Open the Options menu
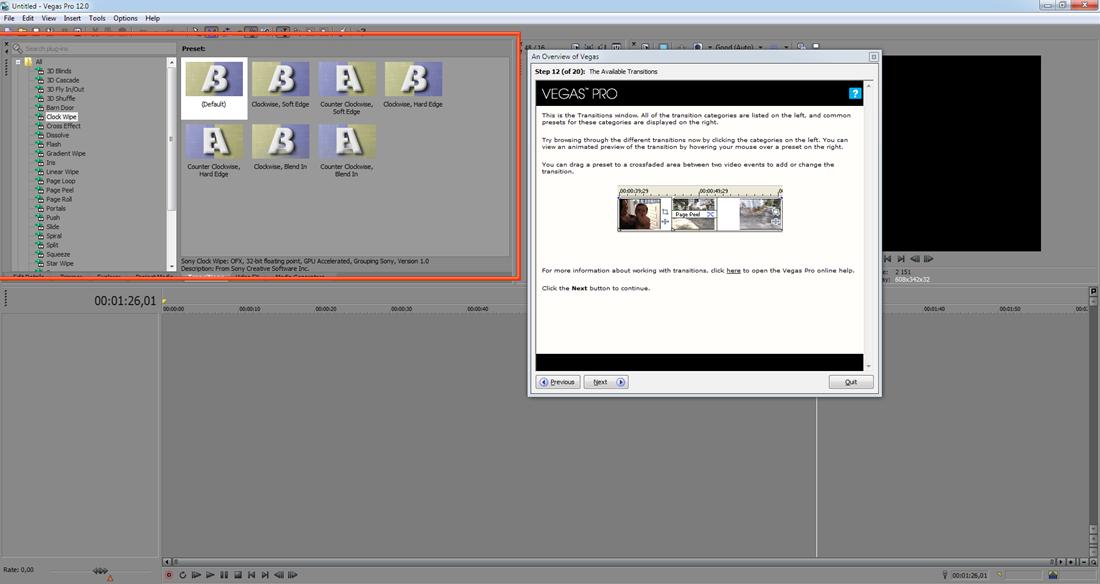Image resolution: width=1100 pixels, height=584 pixels. [x=126, y=18]
